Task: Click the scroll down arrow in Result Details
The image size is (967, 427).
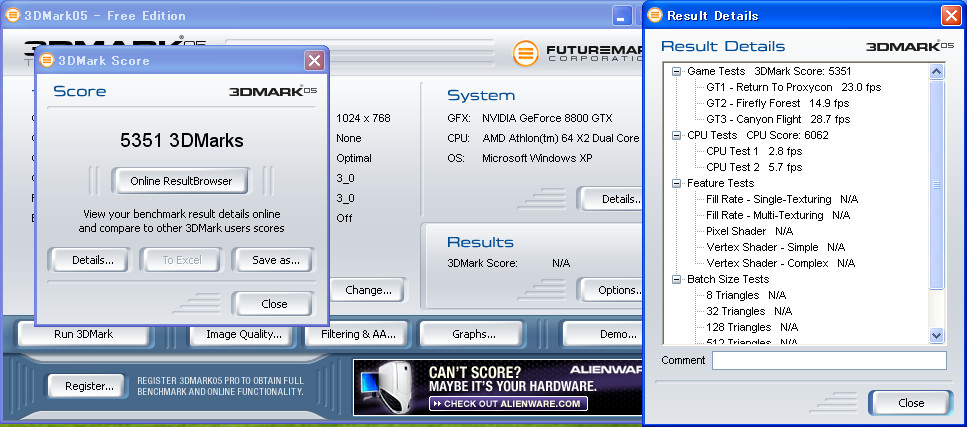Action: click(936, 336)
